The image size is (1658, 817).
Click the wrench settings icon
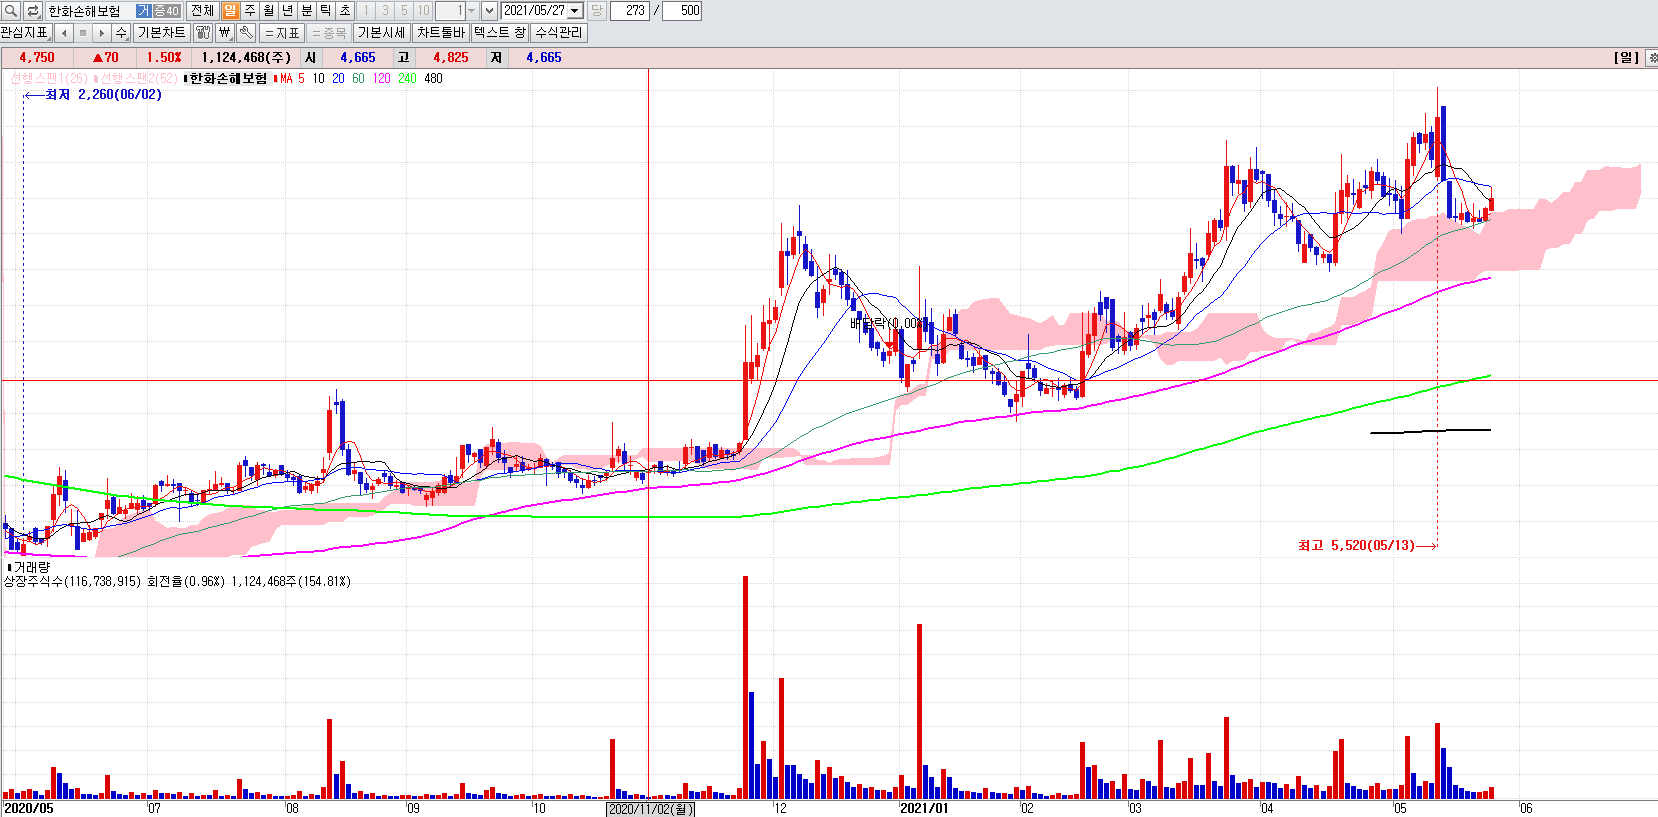click(246, 33)
